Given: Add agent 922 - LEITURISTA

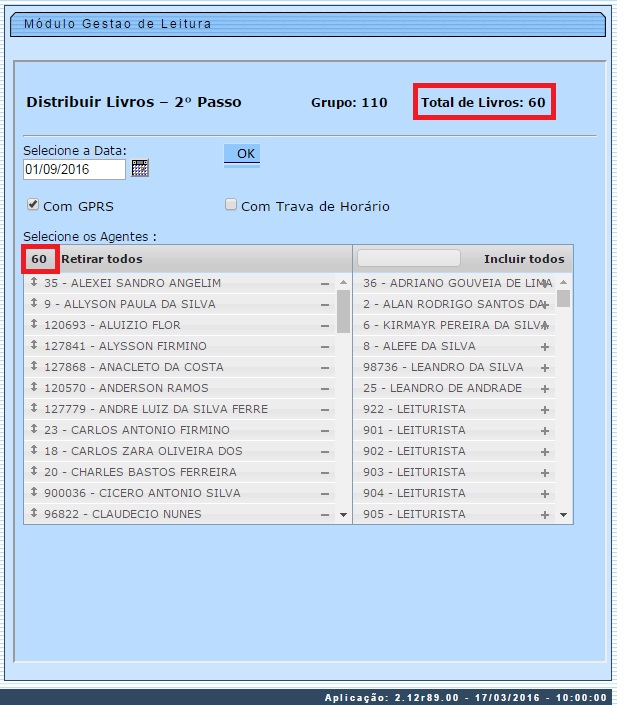Looking at the screenshot, I should tap(545, 410).
